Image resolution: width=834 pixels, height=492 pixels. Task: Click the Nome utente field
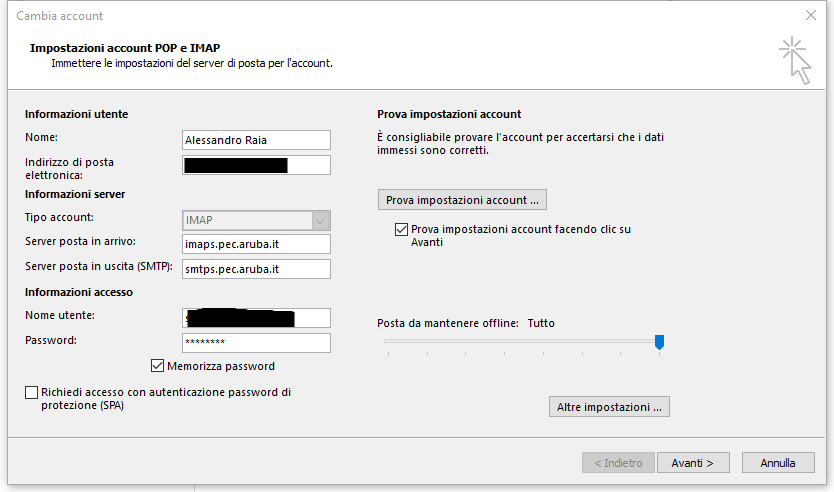(x=256, y=318)
